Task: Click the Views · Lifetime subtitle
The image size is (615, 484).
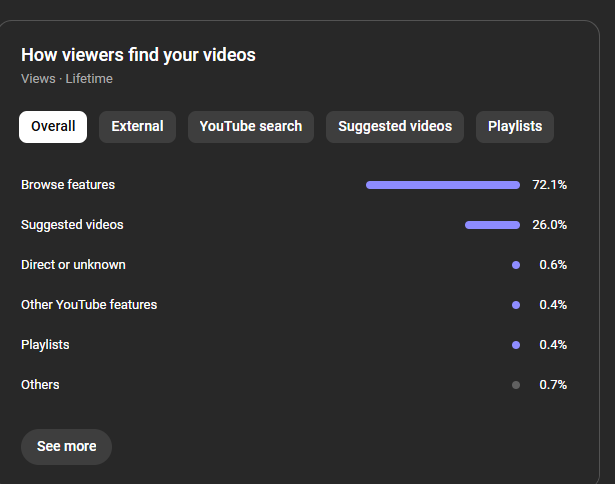Action: click(x=67, y=79)
